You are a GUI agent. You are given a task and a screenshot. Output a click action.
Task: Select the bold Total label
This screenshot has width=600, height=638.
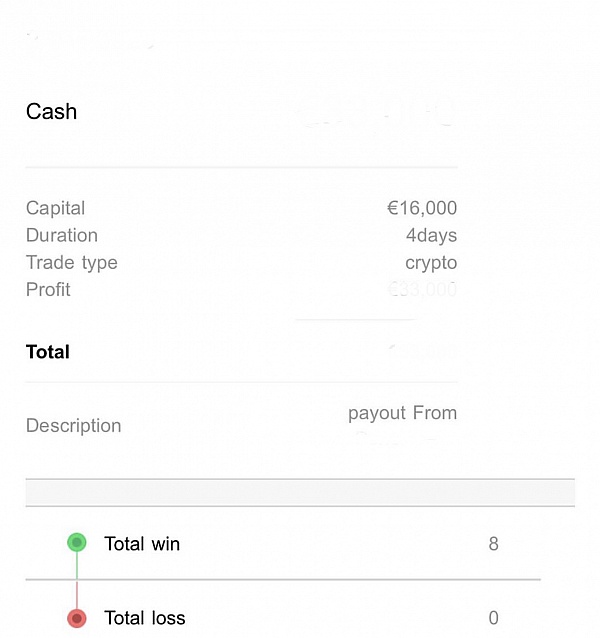click(48, 352)
